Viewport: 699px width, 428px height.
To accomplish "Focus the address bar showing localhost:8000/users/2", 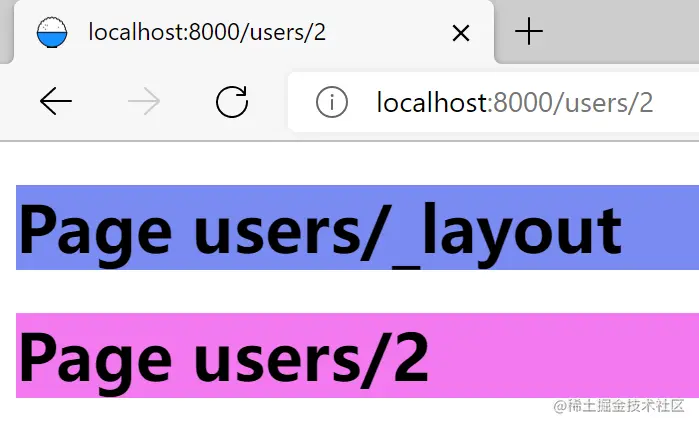I will (493, 102).
